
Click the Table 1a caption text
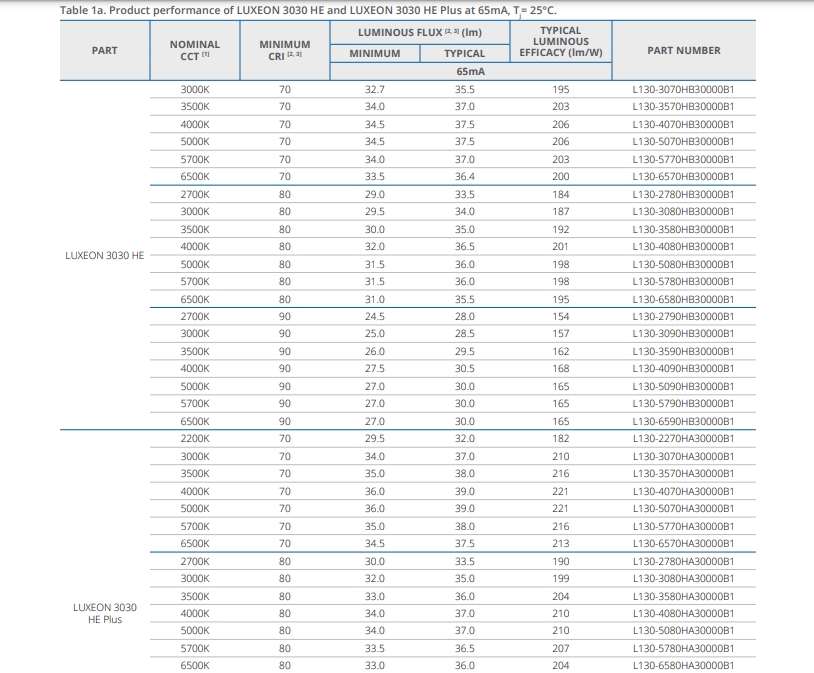(x=308, y=10)
